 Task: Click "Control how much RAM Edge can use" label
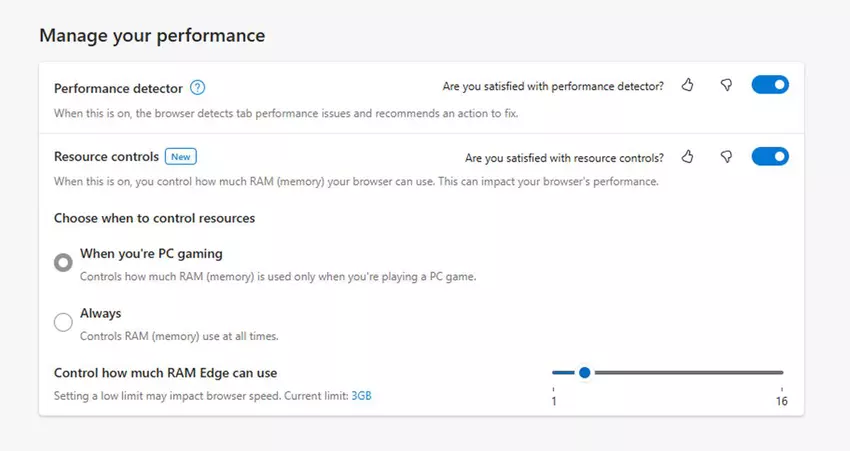pyautogui.click(x=165, y=373)
